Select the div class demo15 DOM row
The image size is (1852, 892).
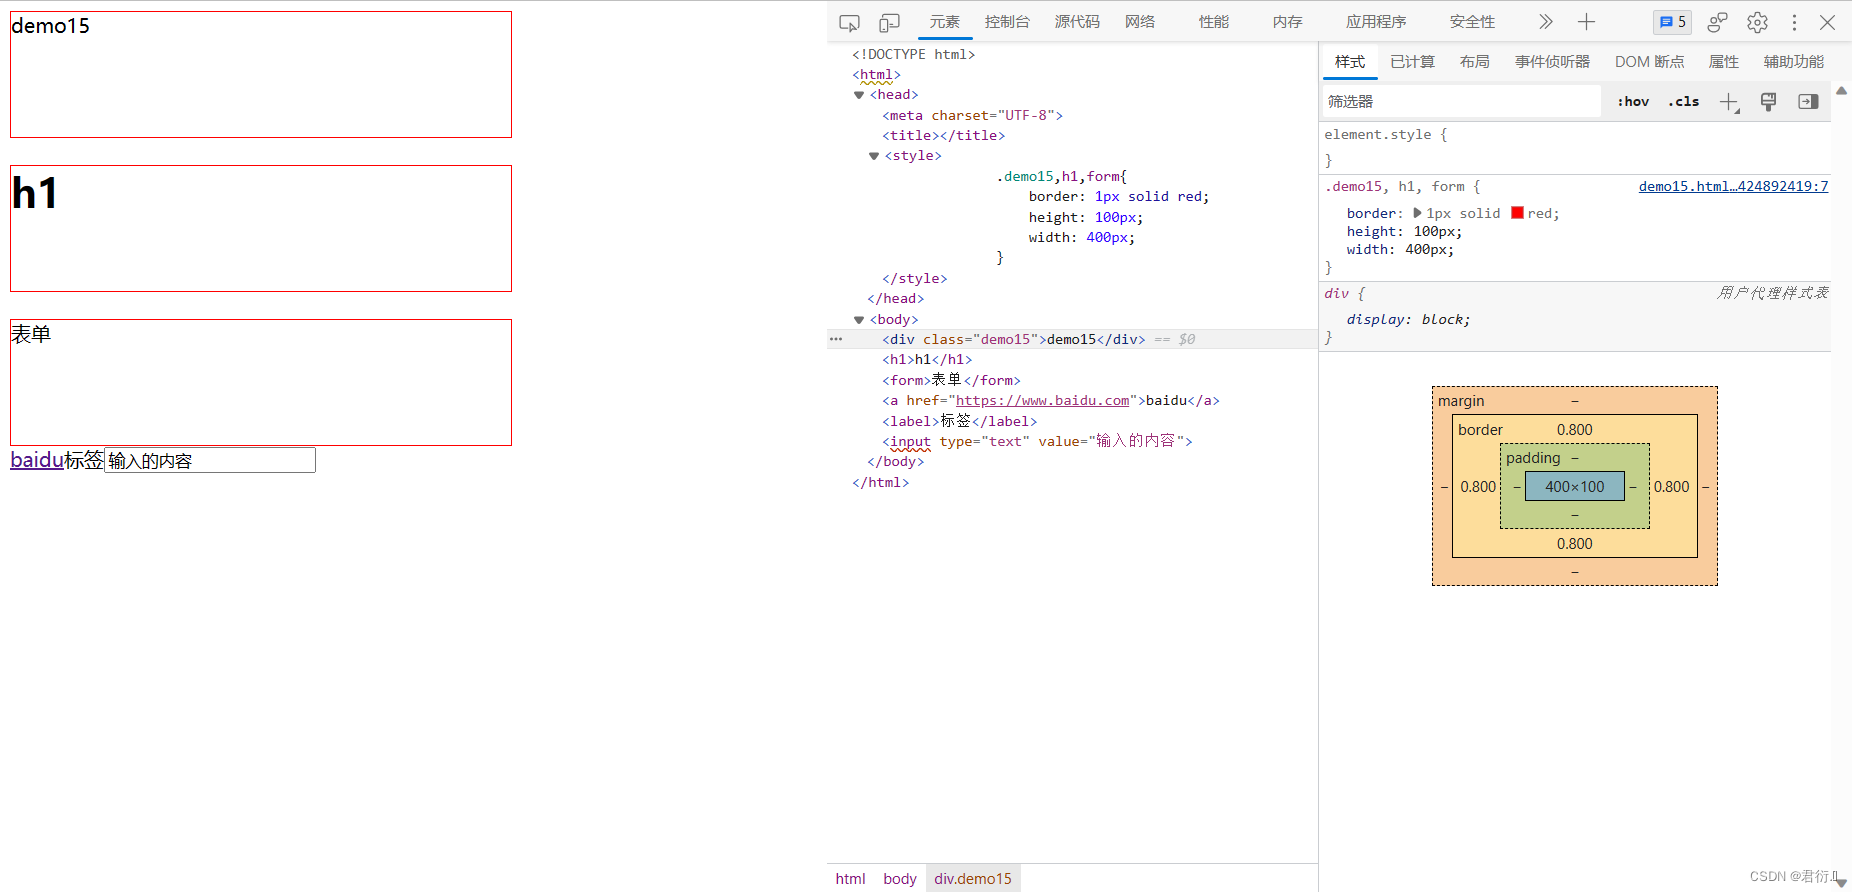coord(1072,339)
